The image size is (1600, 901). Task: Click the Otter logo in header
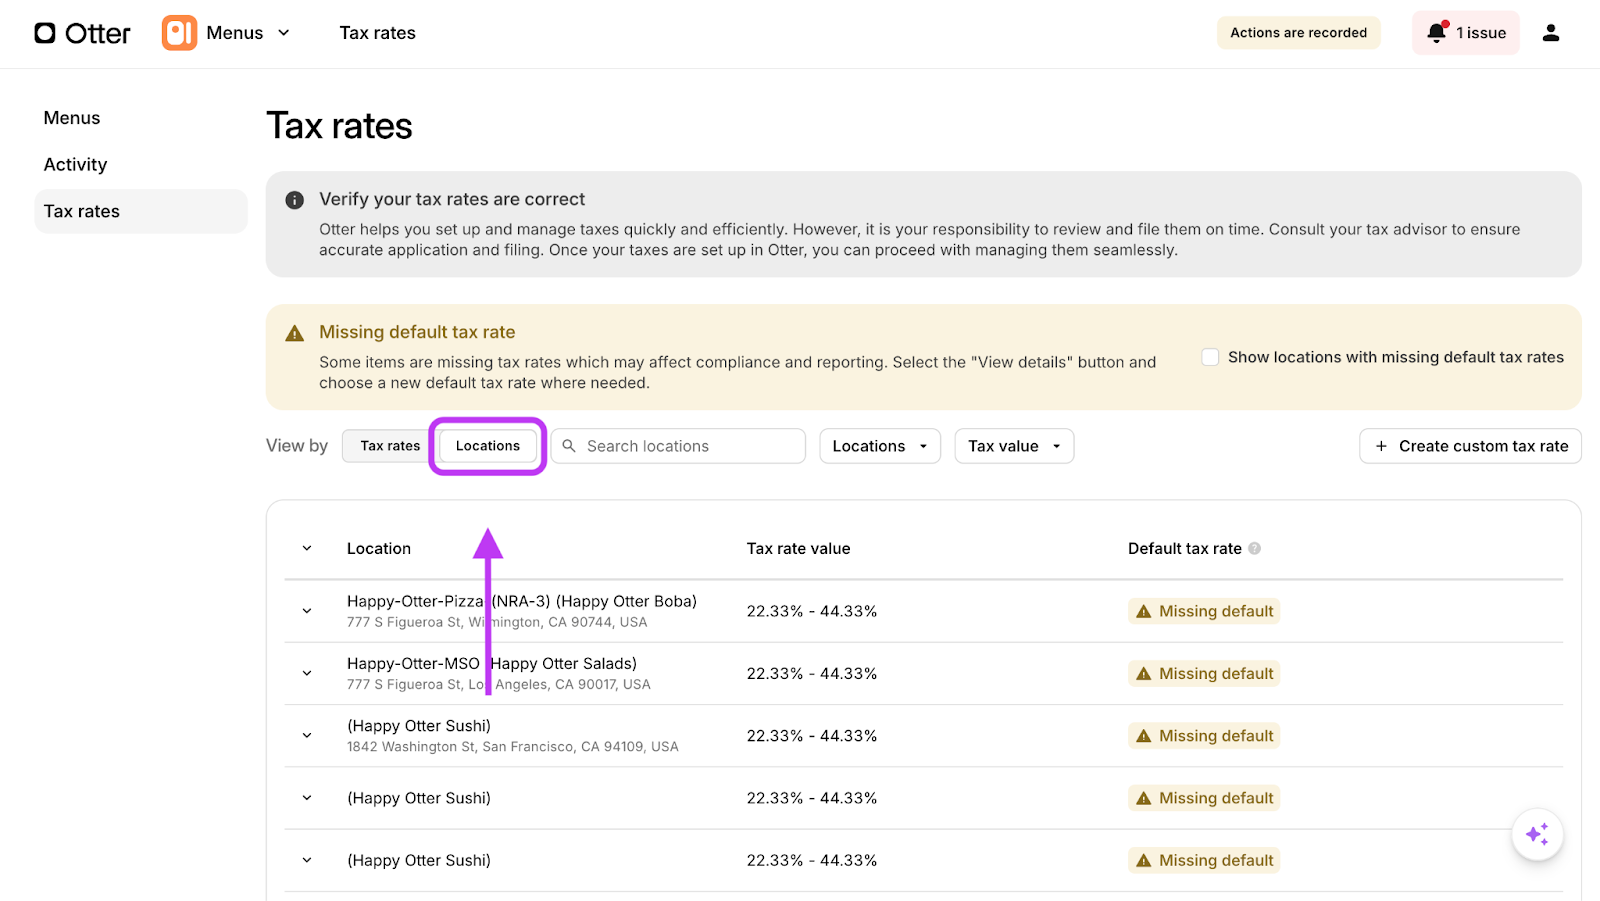[x=82, y=33]
